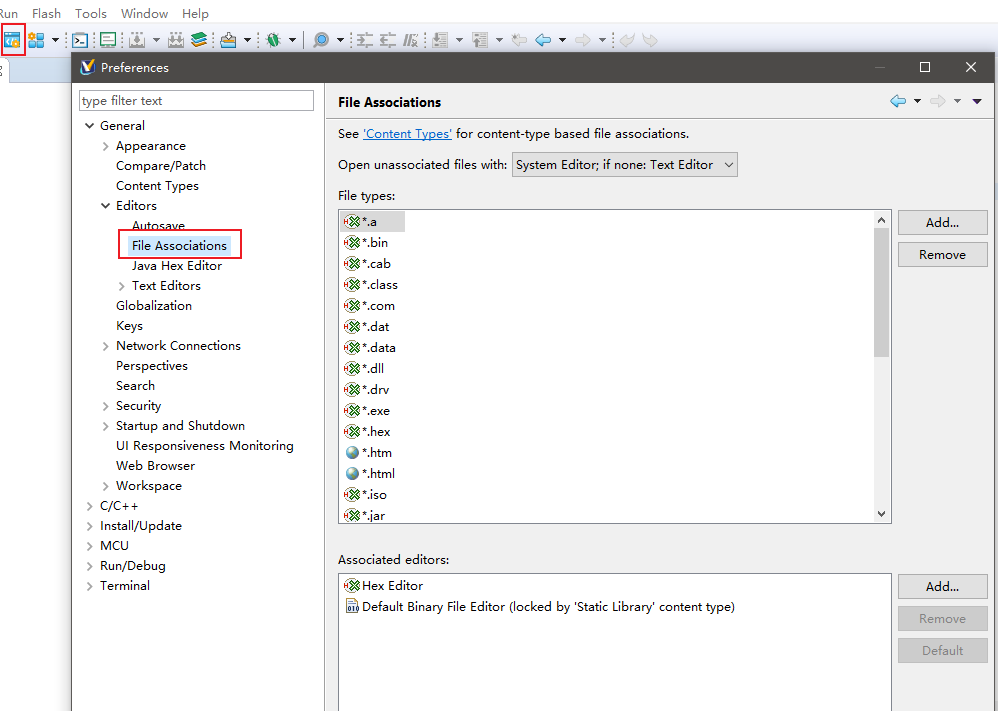Viewport: 998px width, 711px height.
Task: Open the Web Browser preferences page
Action: (155, 466)
